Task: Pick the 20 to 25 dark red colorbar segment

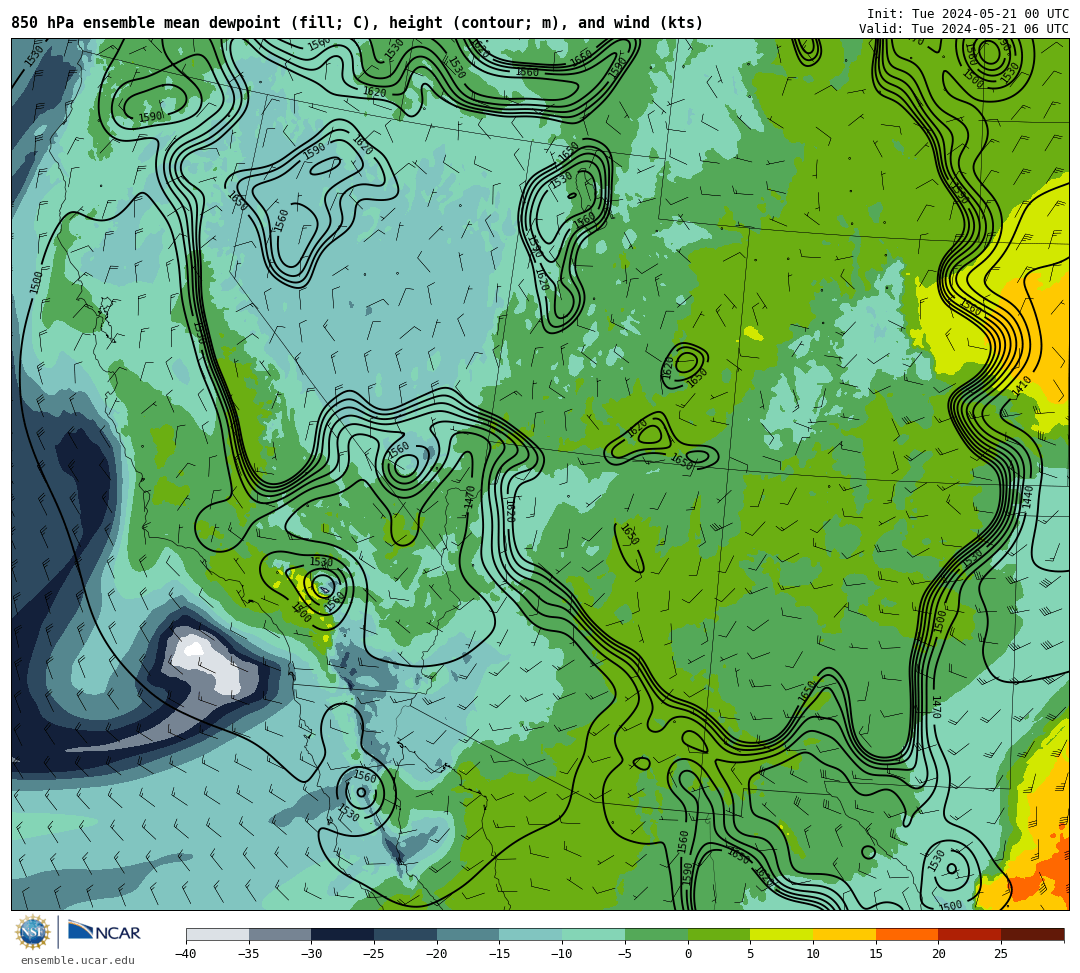Action: click(x=970, y=934)
